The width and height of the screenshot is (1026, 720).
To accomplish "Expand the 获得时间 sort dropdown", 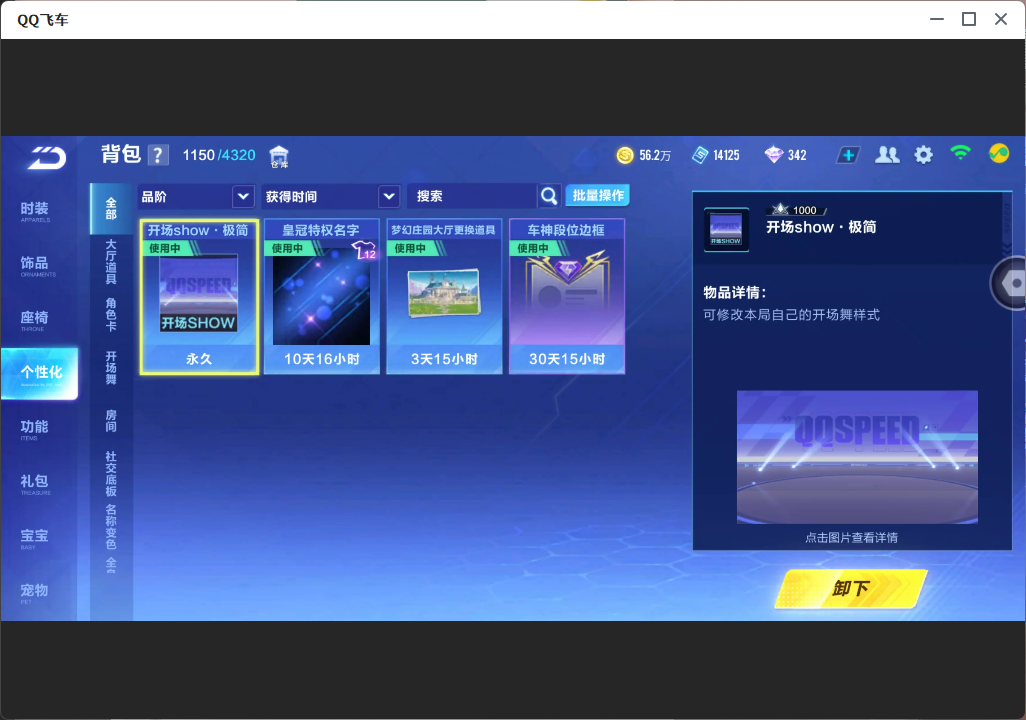I will click(389, 196).
